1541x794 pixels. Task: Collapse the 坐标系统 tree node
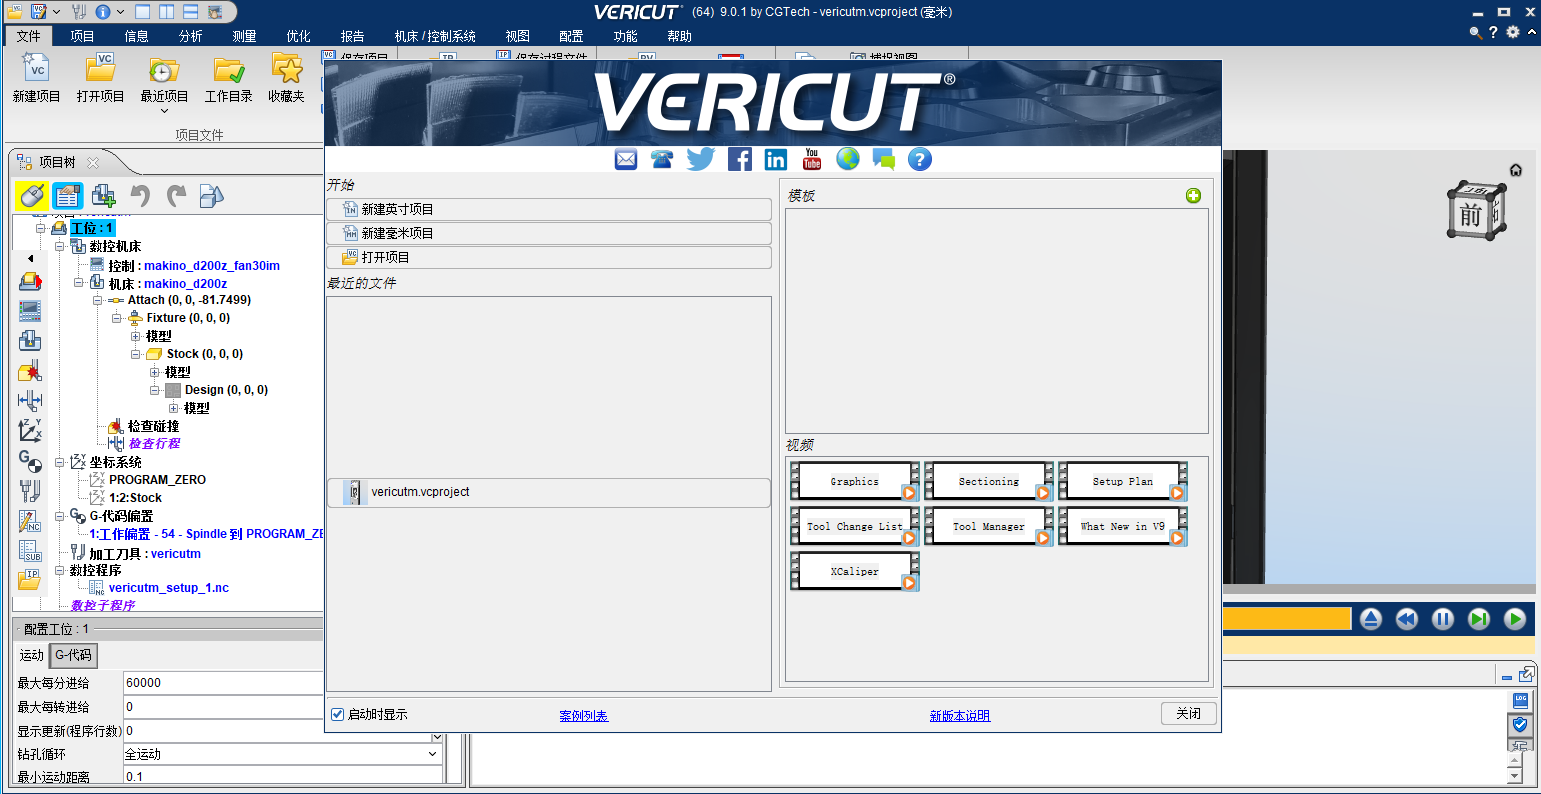(x=60, y=462)
